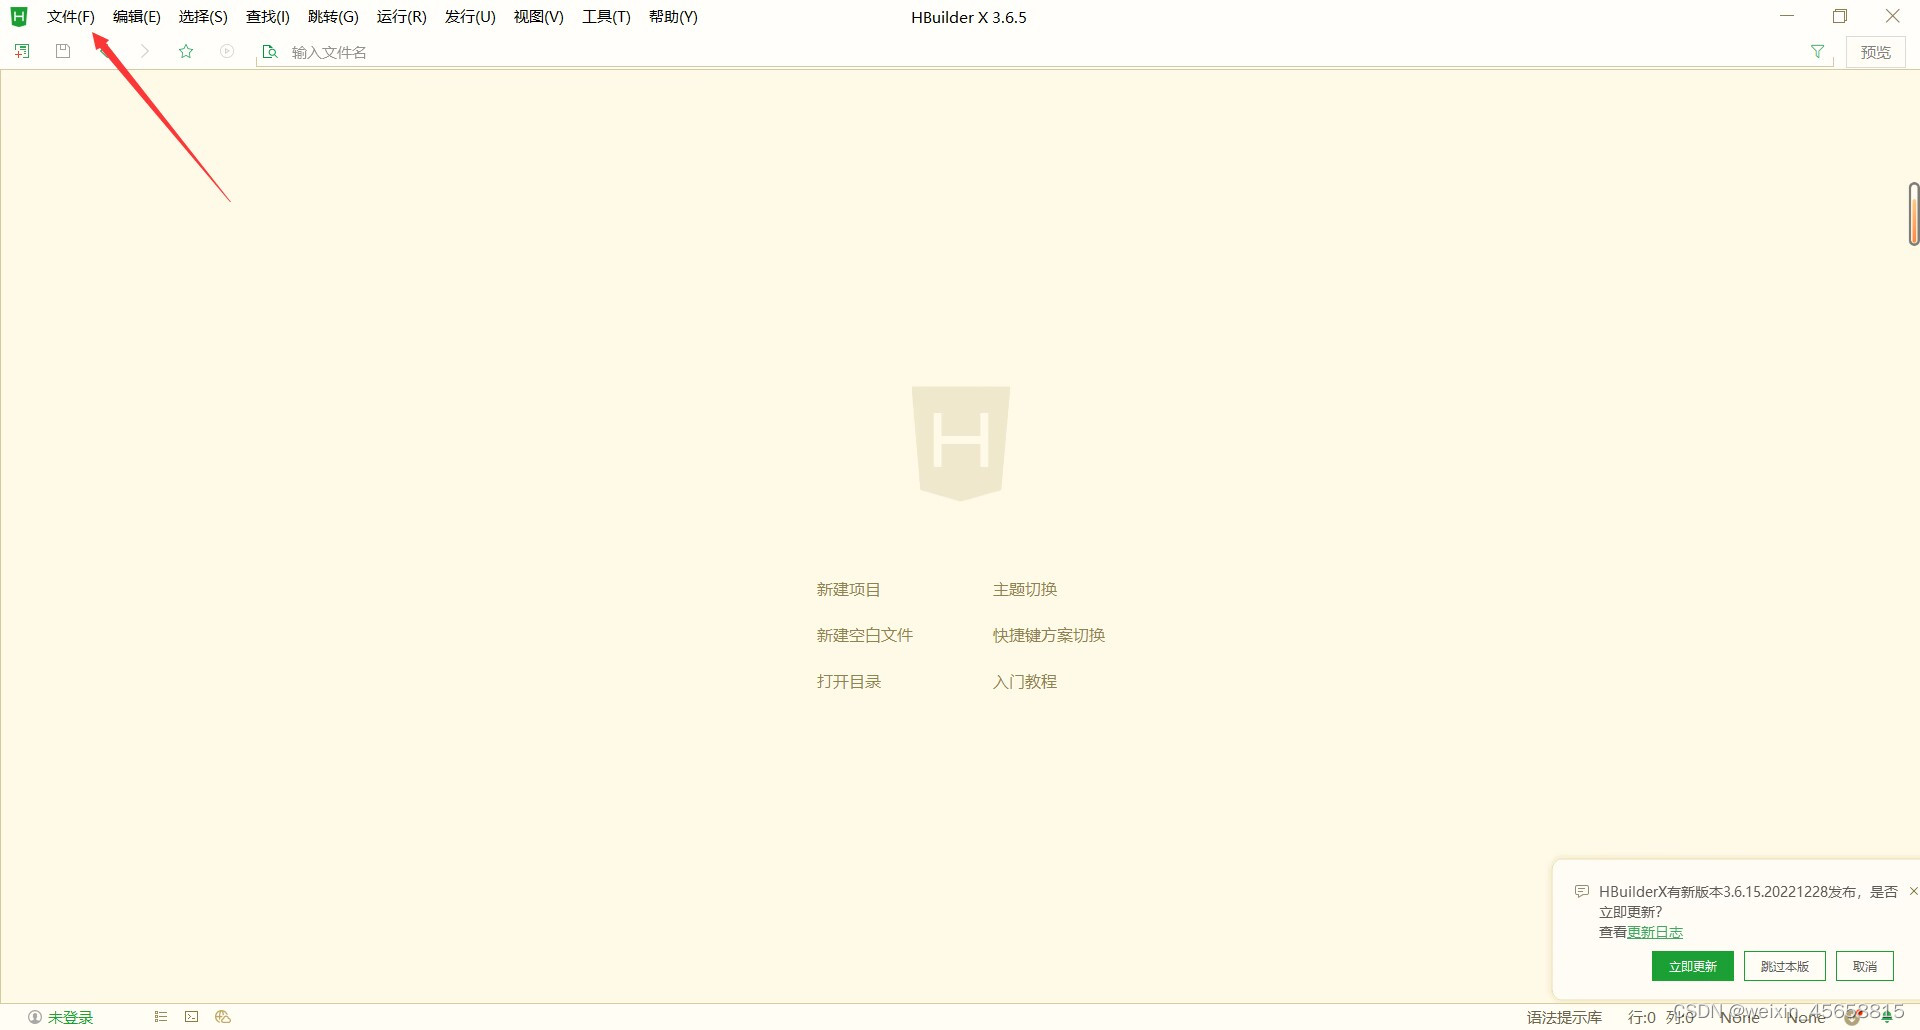Open the 运行(R) menu
This screenshot has width=1920, height=1030.
pyautogui.click(x=402, y=17)
